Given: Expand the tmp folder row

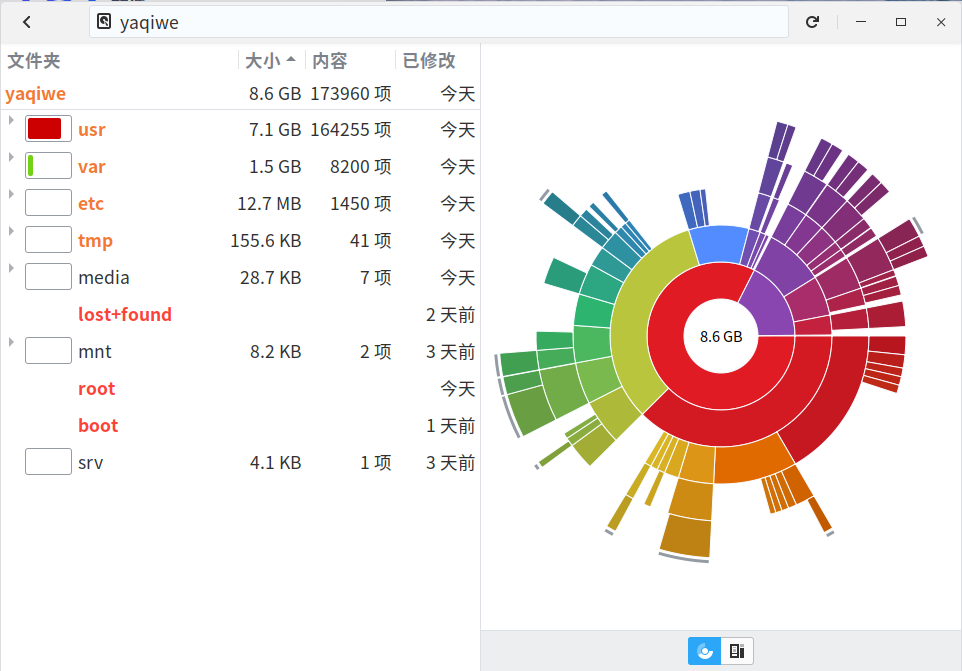Looking at the screenshot, I should [11, 231].
